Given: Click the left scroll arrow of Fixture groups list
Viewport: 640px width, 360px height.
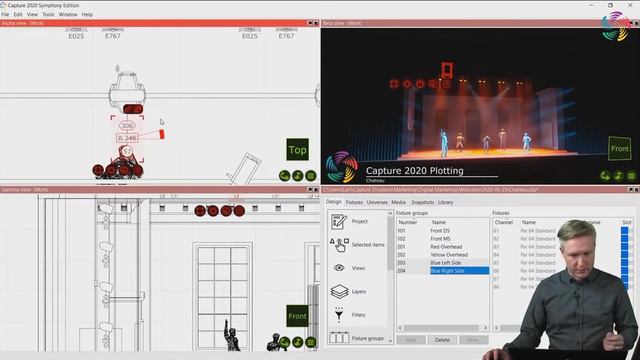Looking at the screenshot, I should pyautogui.click(x=400, y=328).
